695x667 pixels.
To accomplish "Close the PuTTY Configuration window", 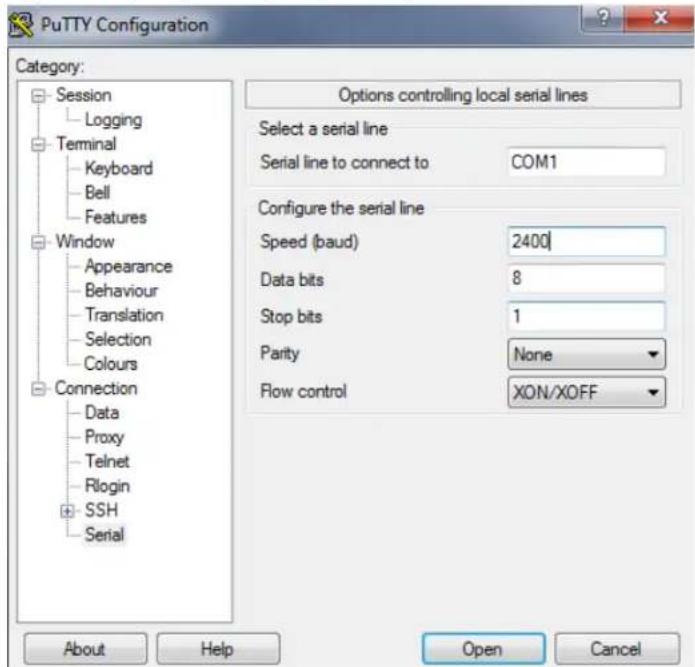I will pos(660,18).
